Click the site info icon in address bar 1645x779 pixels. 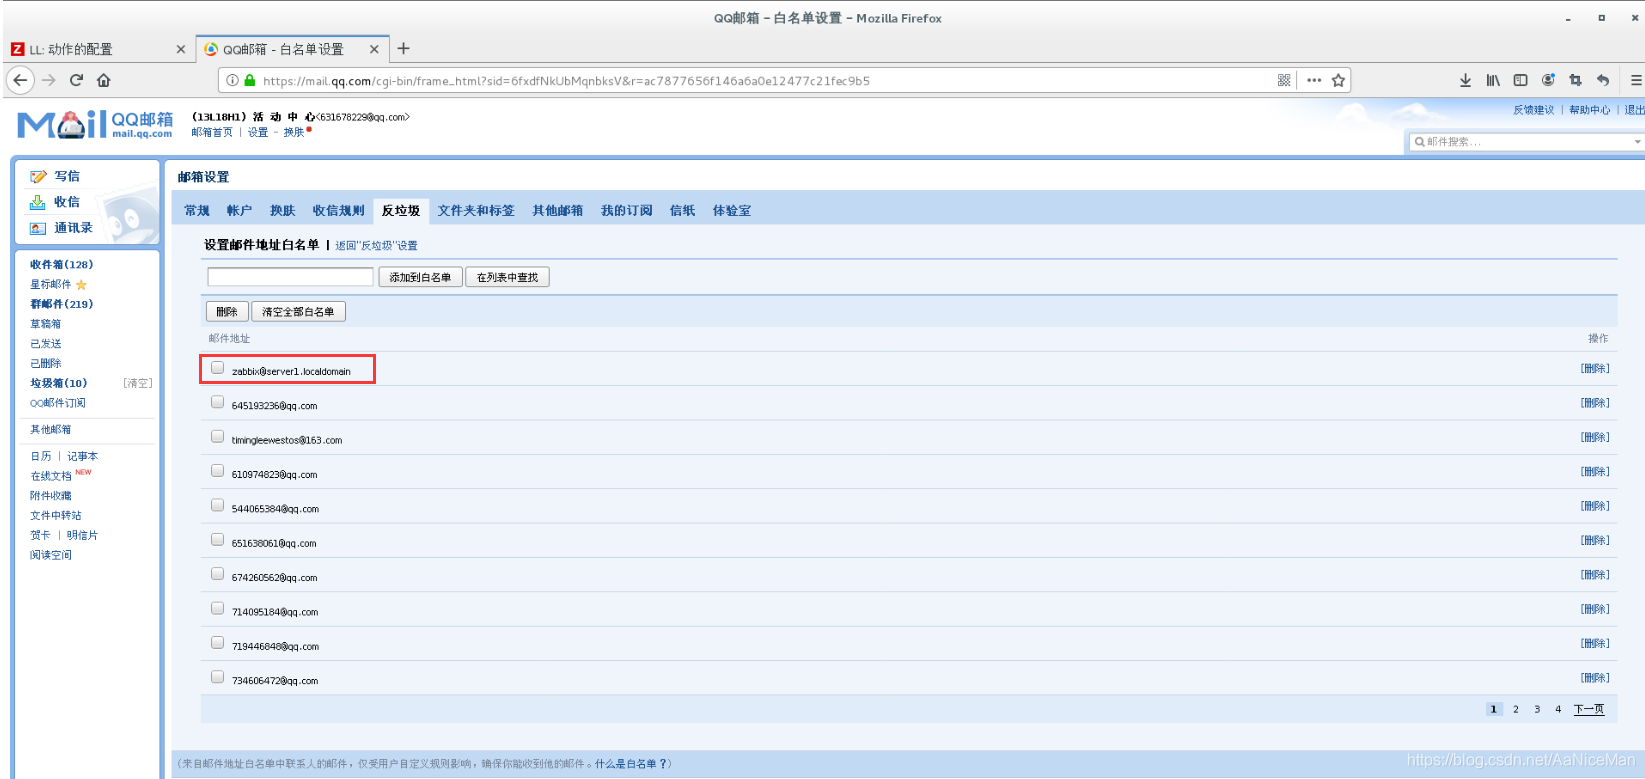tap(232, 80)
